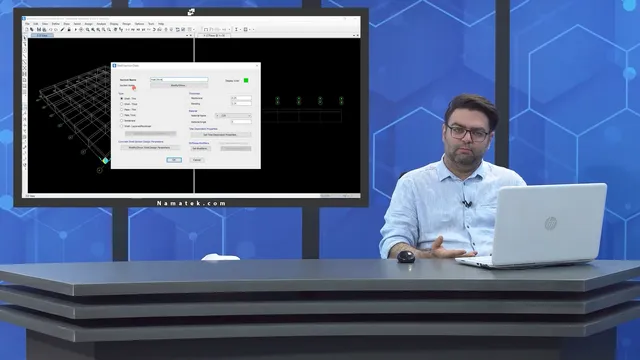640x360 pixels.
Task: Click the Save icon in toolbar
Action: coord(39,29)
